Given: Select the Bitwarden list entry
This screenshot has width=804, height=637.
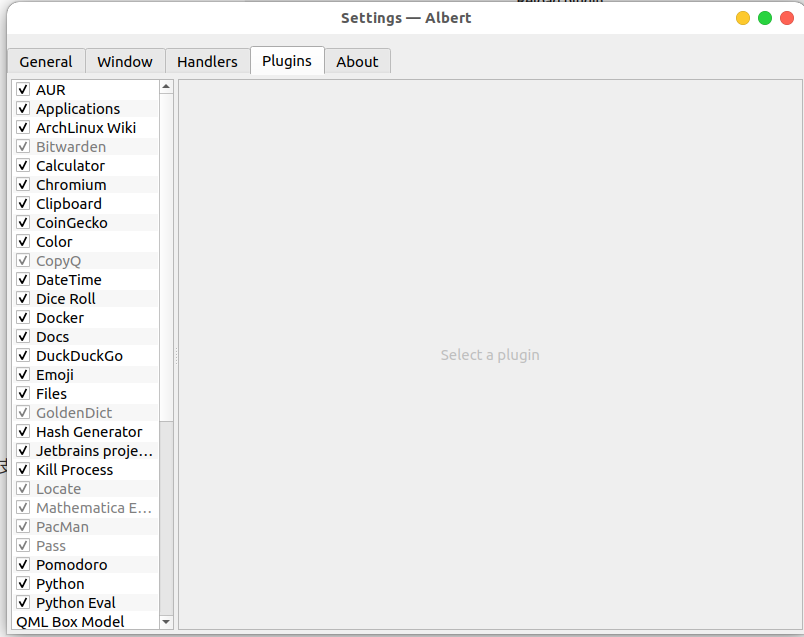Looking at the screenshot, I should 71,147.
